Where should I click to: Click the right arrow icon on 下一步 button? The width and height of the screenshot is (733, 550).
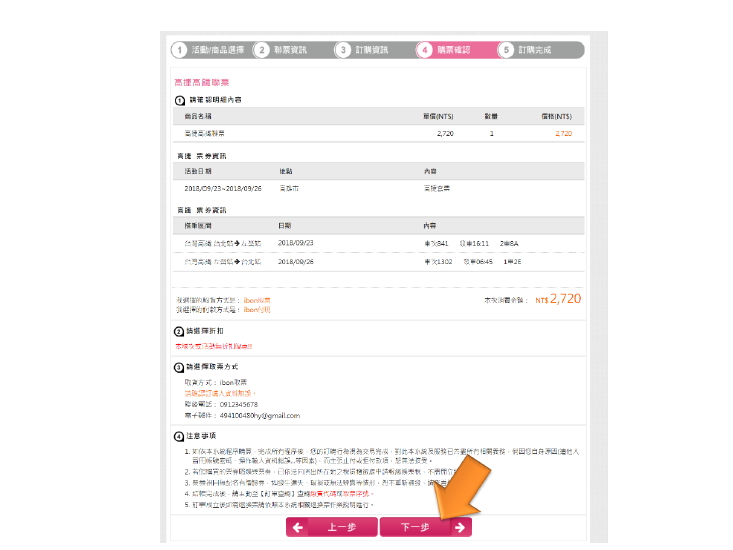[458, 527]
